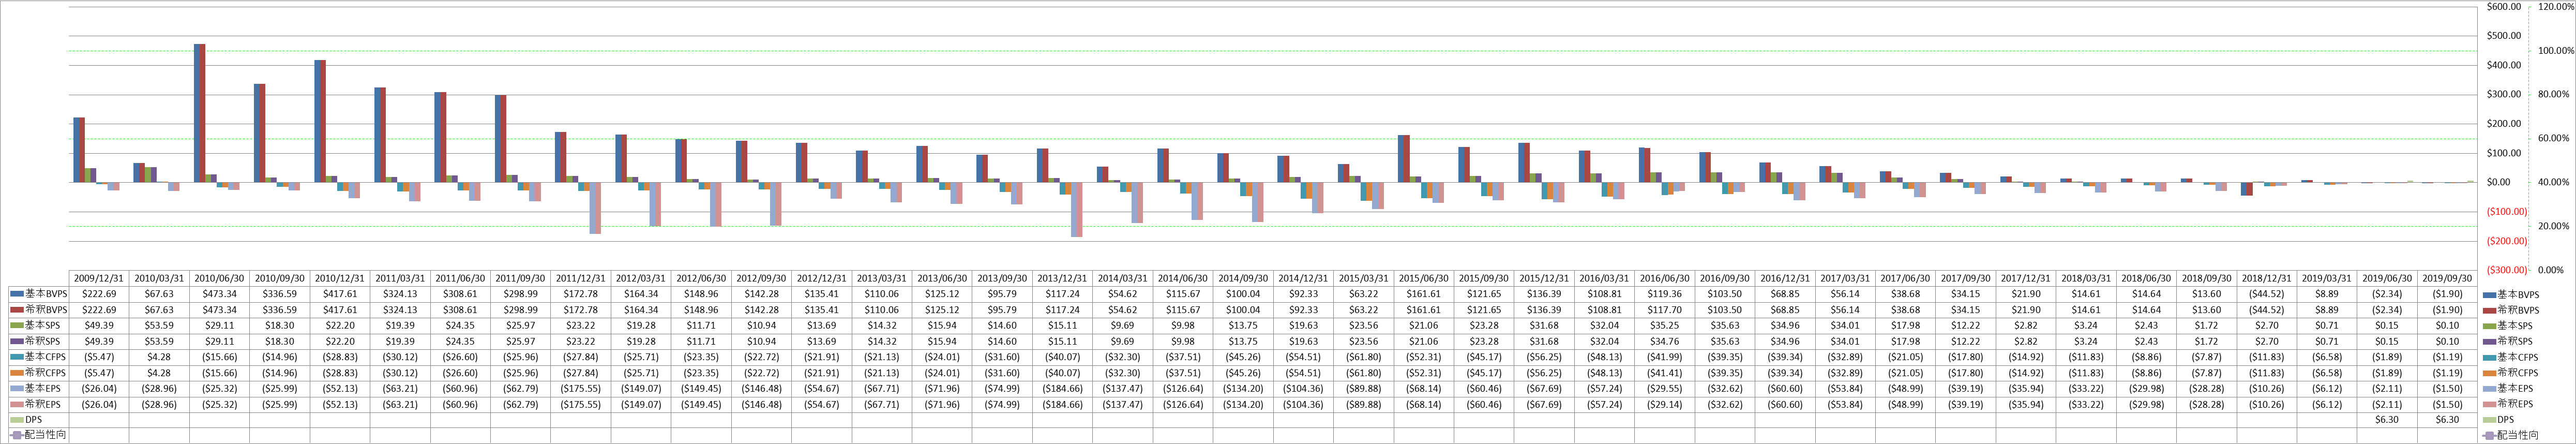The image size is (2576, 444).
Task: Click the 希釈BVPS value $417.61 for 2010/12/31
Action: tap(340, 310)
